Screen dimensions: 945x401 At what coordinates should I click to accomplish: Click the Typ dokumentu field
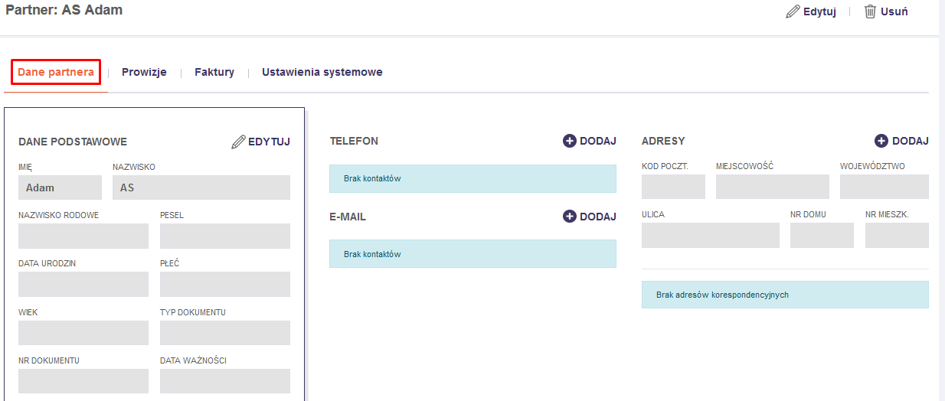[x=224, y=333]
